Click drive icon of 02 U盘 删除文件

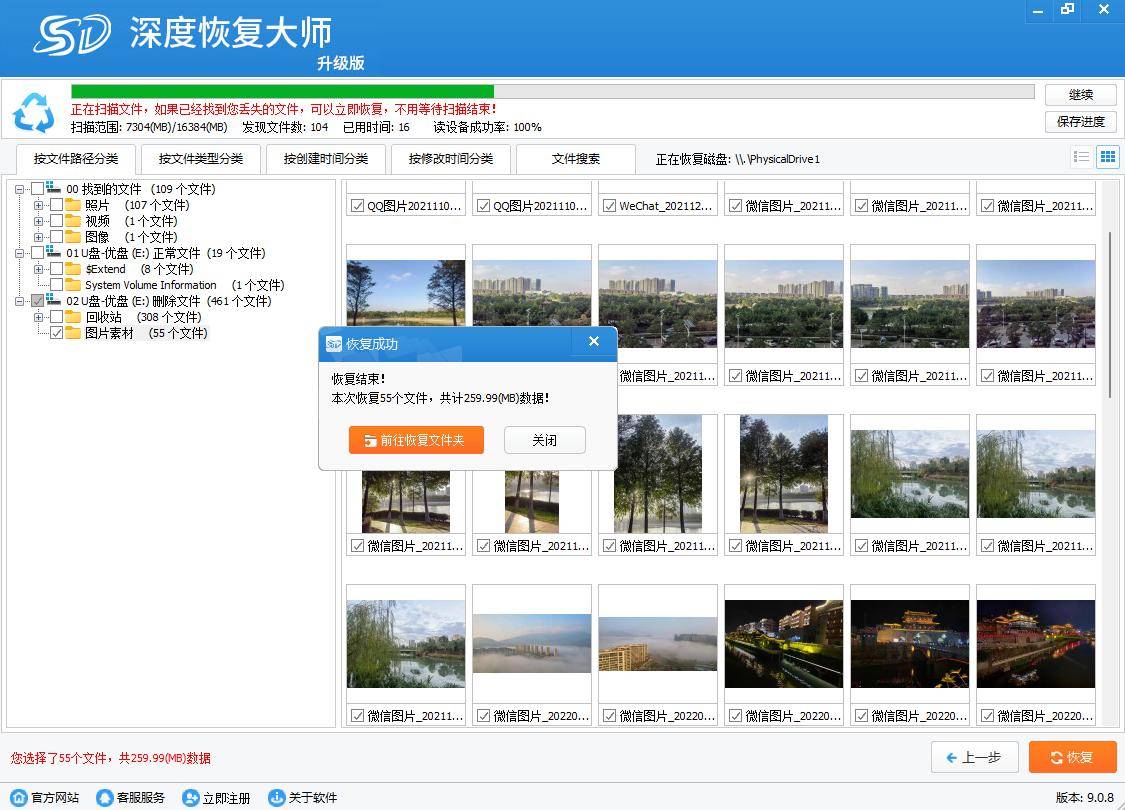(x=54, y=300)
